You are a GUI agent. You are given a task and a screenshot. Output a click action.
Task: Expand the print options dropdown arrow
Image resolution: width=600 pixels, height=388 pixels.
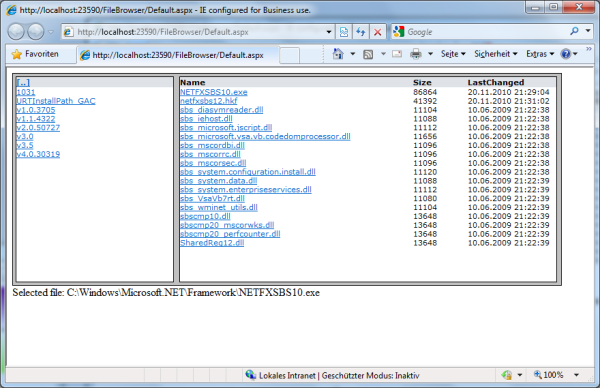tap(430, 54)
